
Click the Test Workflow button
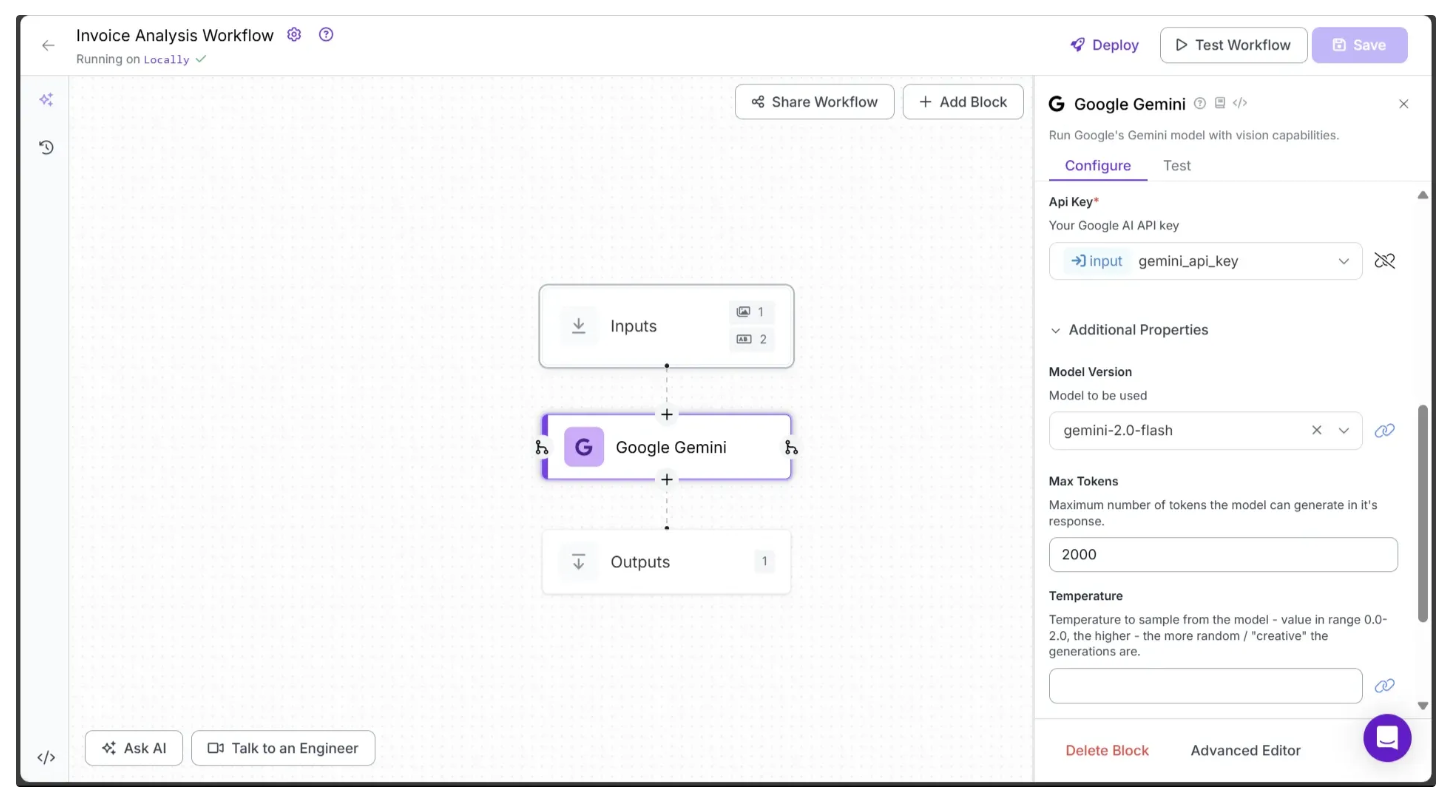pyautogui.click(x=1234, y=45)
